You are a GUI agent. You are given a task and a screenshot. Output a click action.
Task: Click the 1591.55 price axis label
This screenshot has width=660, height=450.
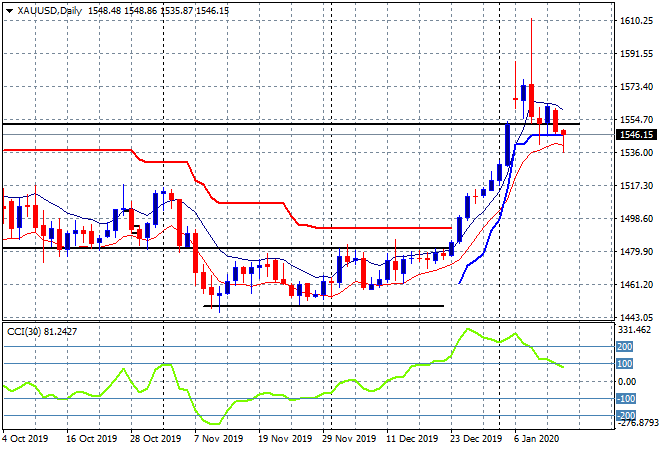[x=636, y=53]
